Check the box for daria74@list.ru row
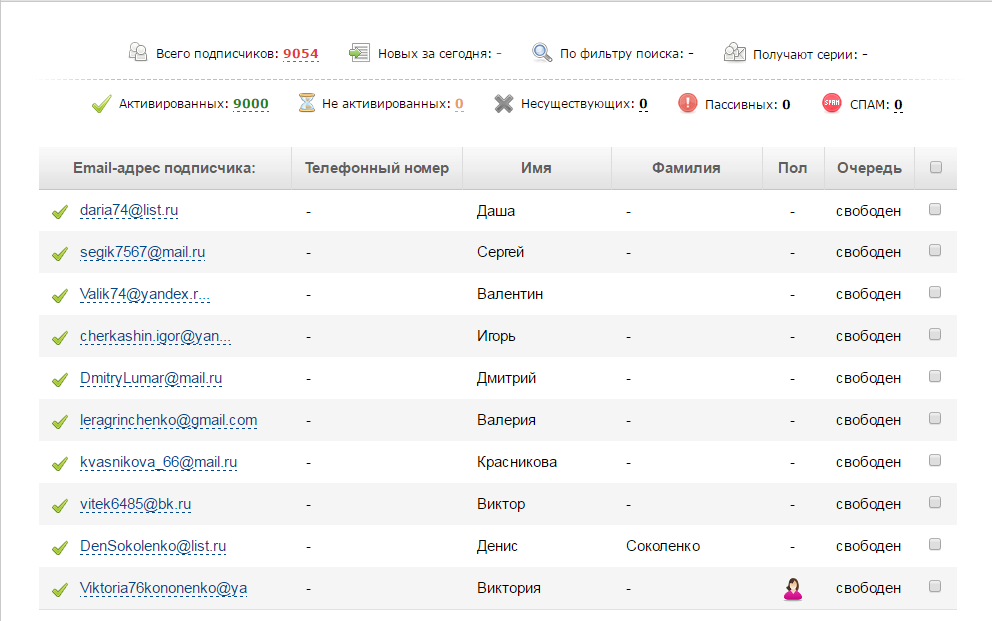The width and height of the screenshot is (994, 621). click(x=935, y=210)
